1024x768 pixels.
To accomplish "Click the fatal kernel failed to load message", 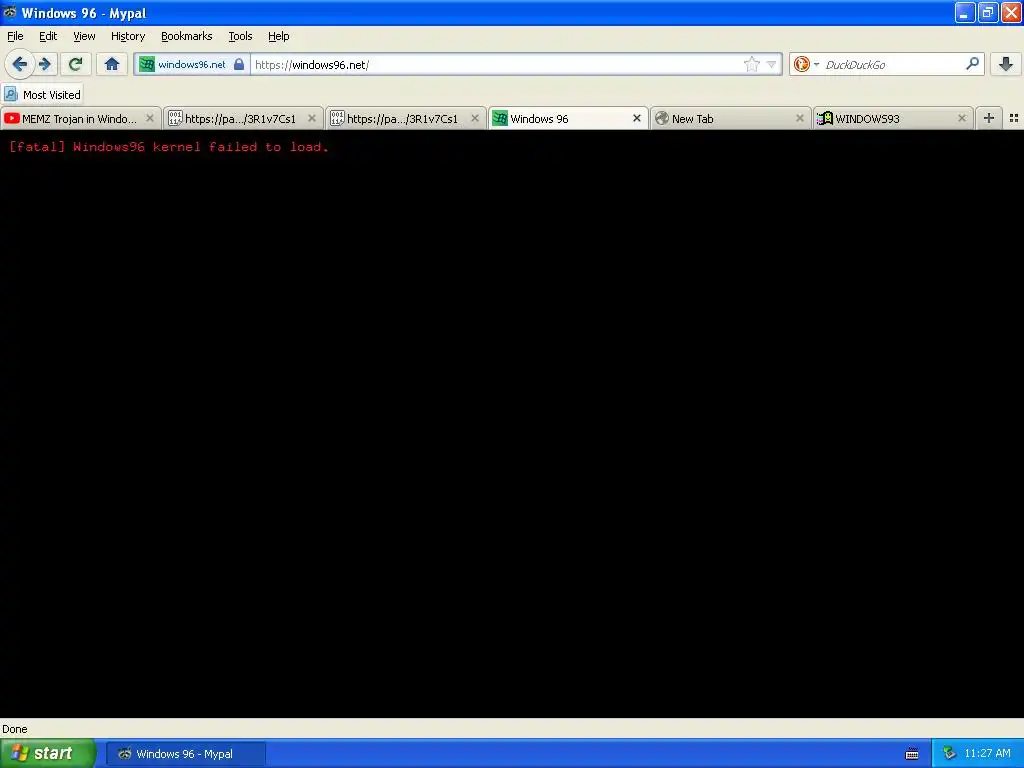I will point(169,147).
